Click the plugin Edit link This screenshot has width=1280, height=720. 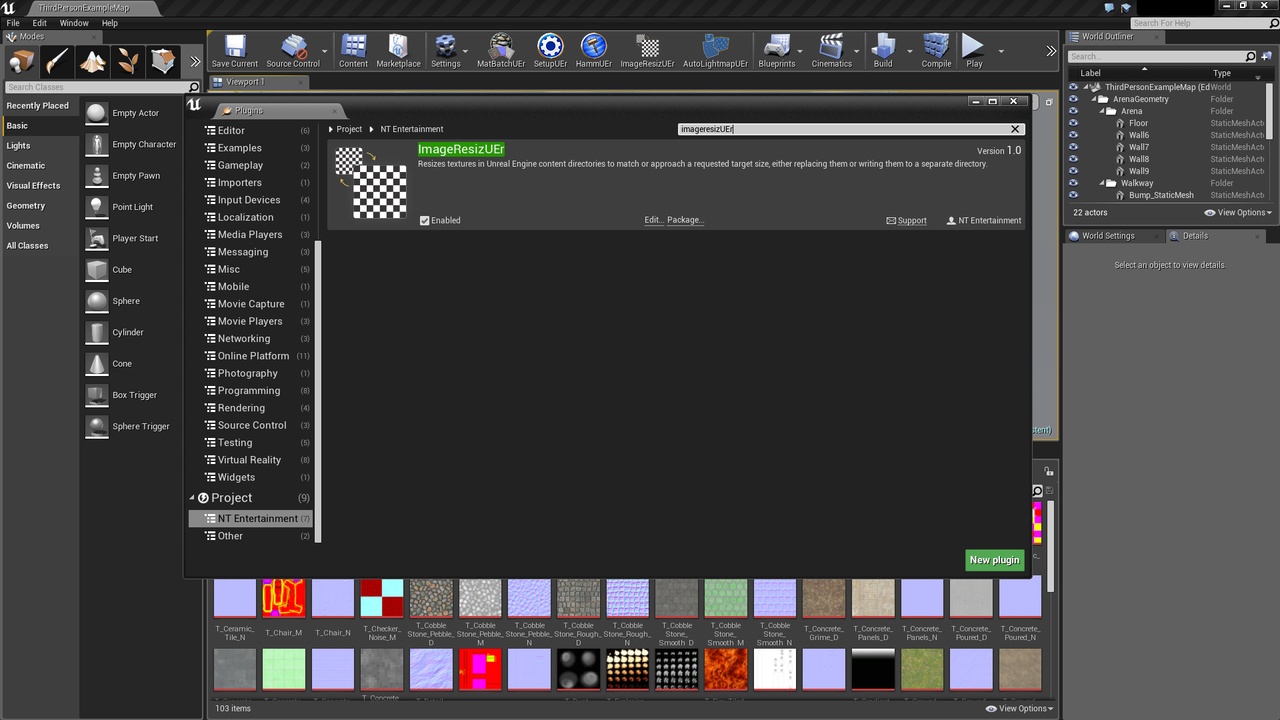pyautogui.click(x=653, y=220)
